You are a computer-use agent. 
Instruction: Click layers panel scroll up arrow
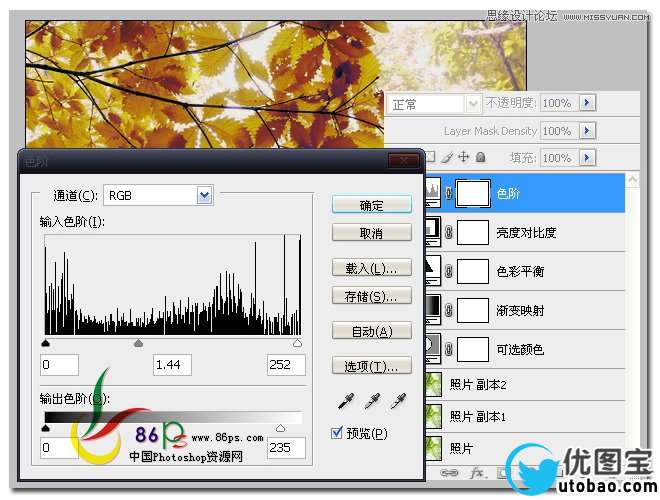[x=633, y=179]
